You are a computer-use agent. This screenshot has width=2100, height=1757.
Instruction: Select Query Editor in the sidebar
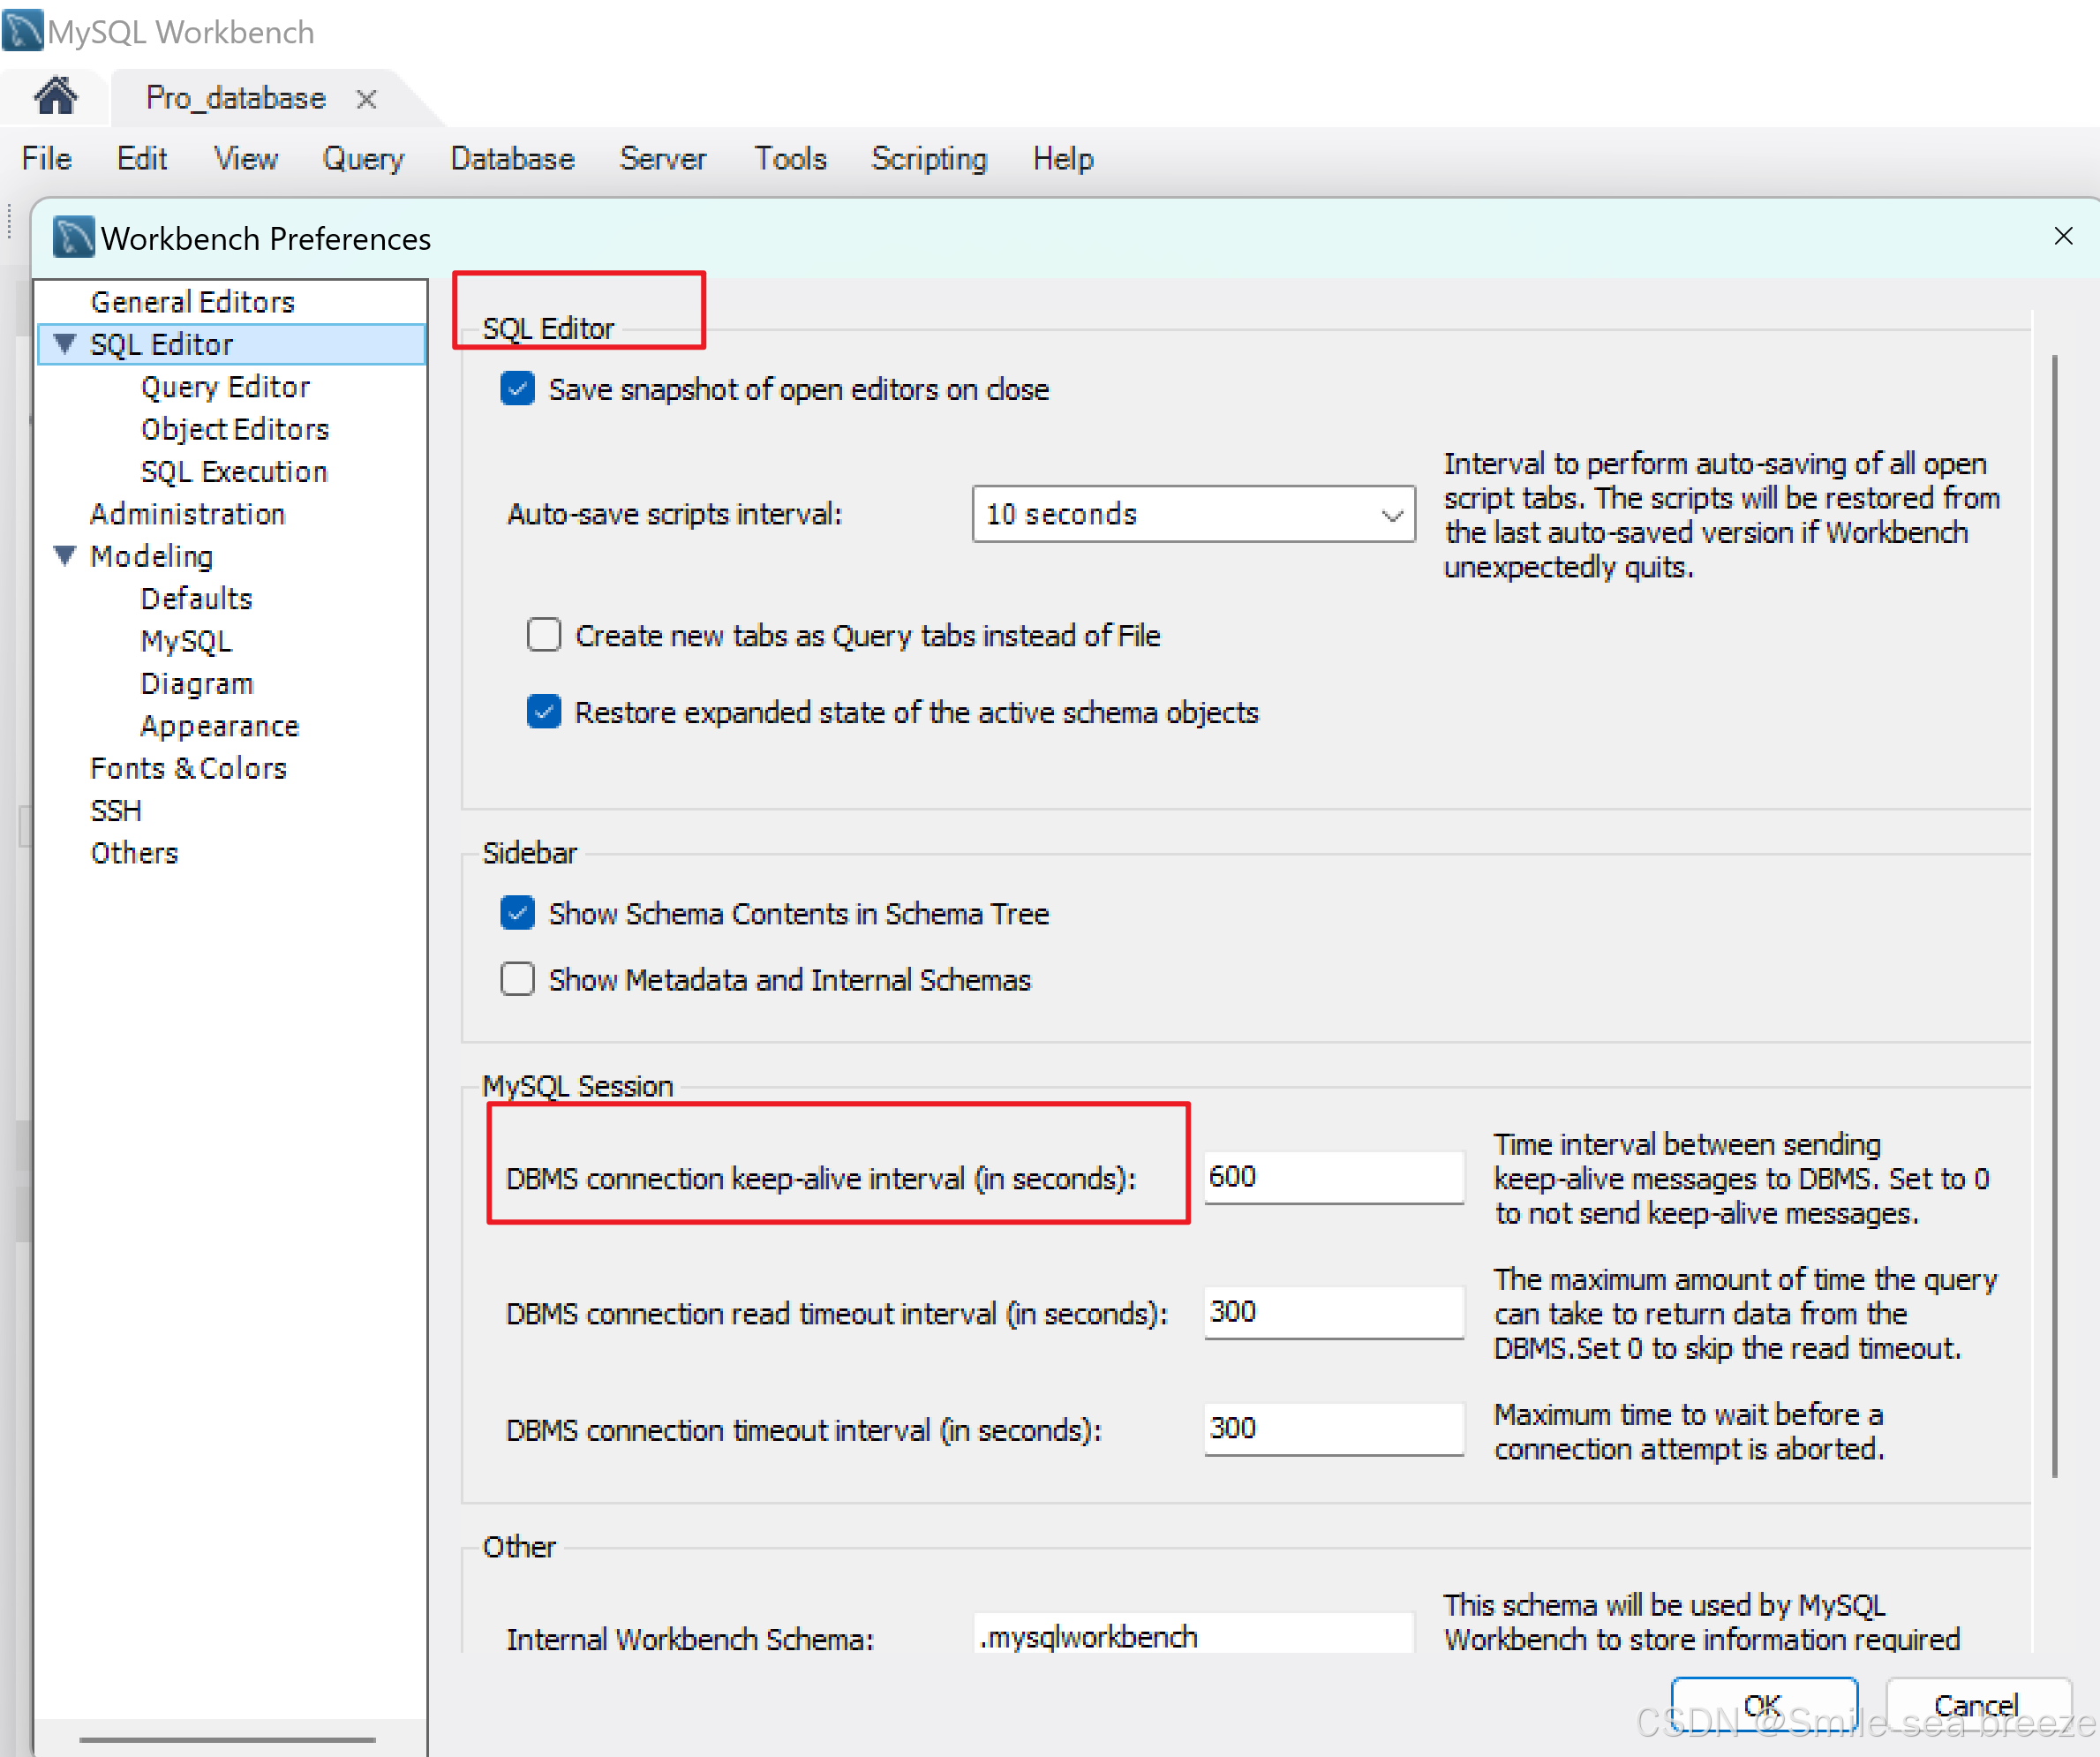click(225, 386)
